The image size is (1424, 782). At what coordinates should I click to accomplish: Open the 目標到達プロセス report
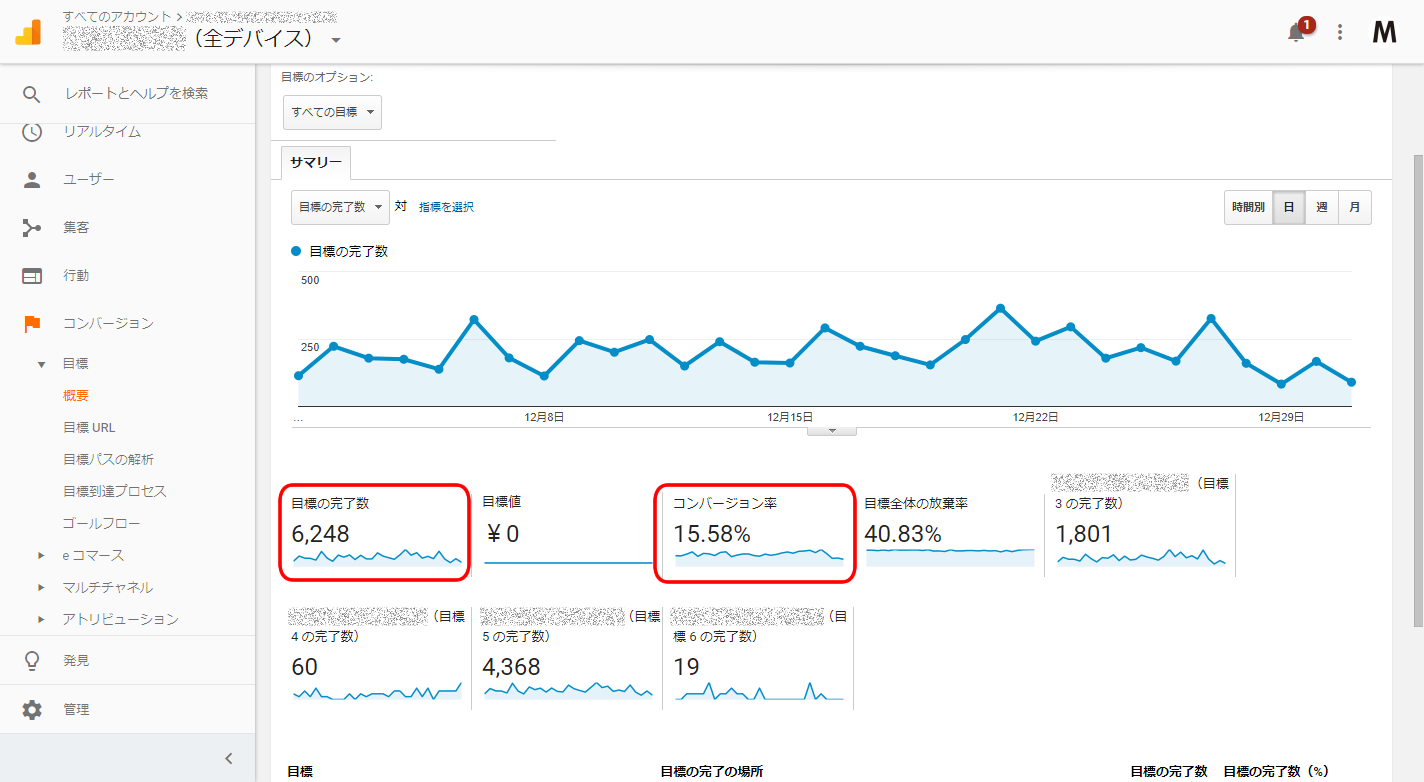(x=114, y=491)
